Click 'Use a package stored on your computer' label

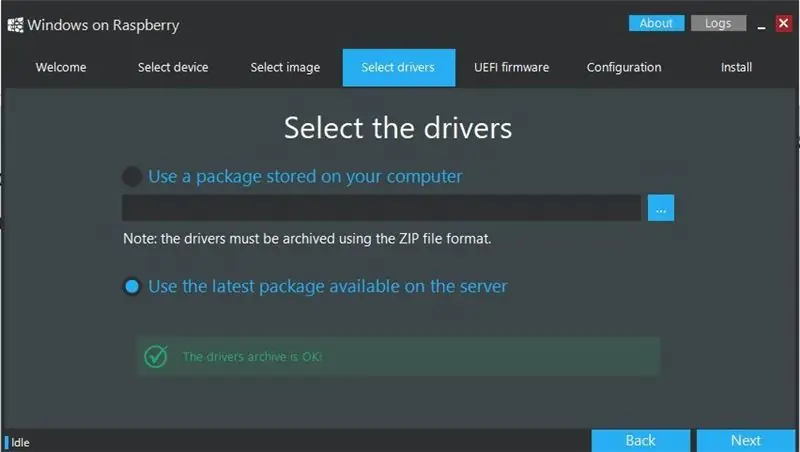[x=305, y=177]
